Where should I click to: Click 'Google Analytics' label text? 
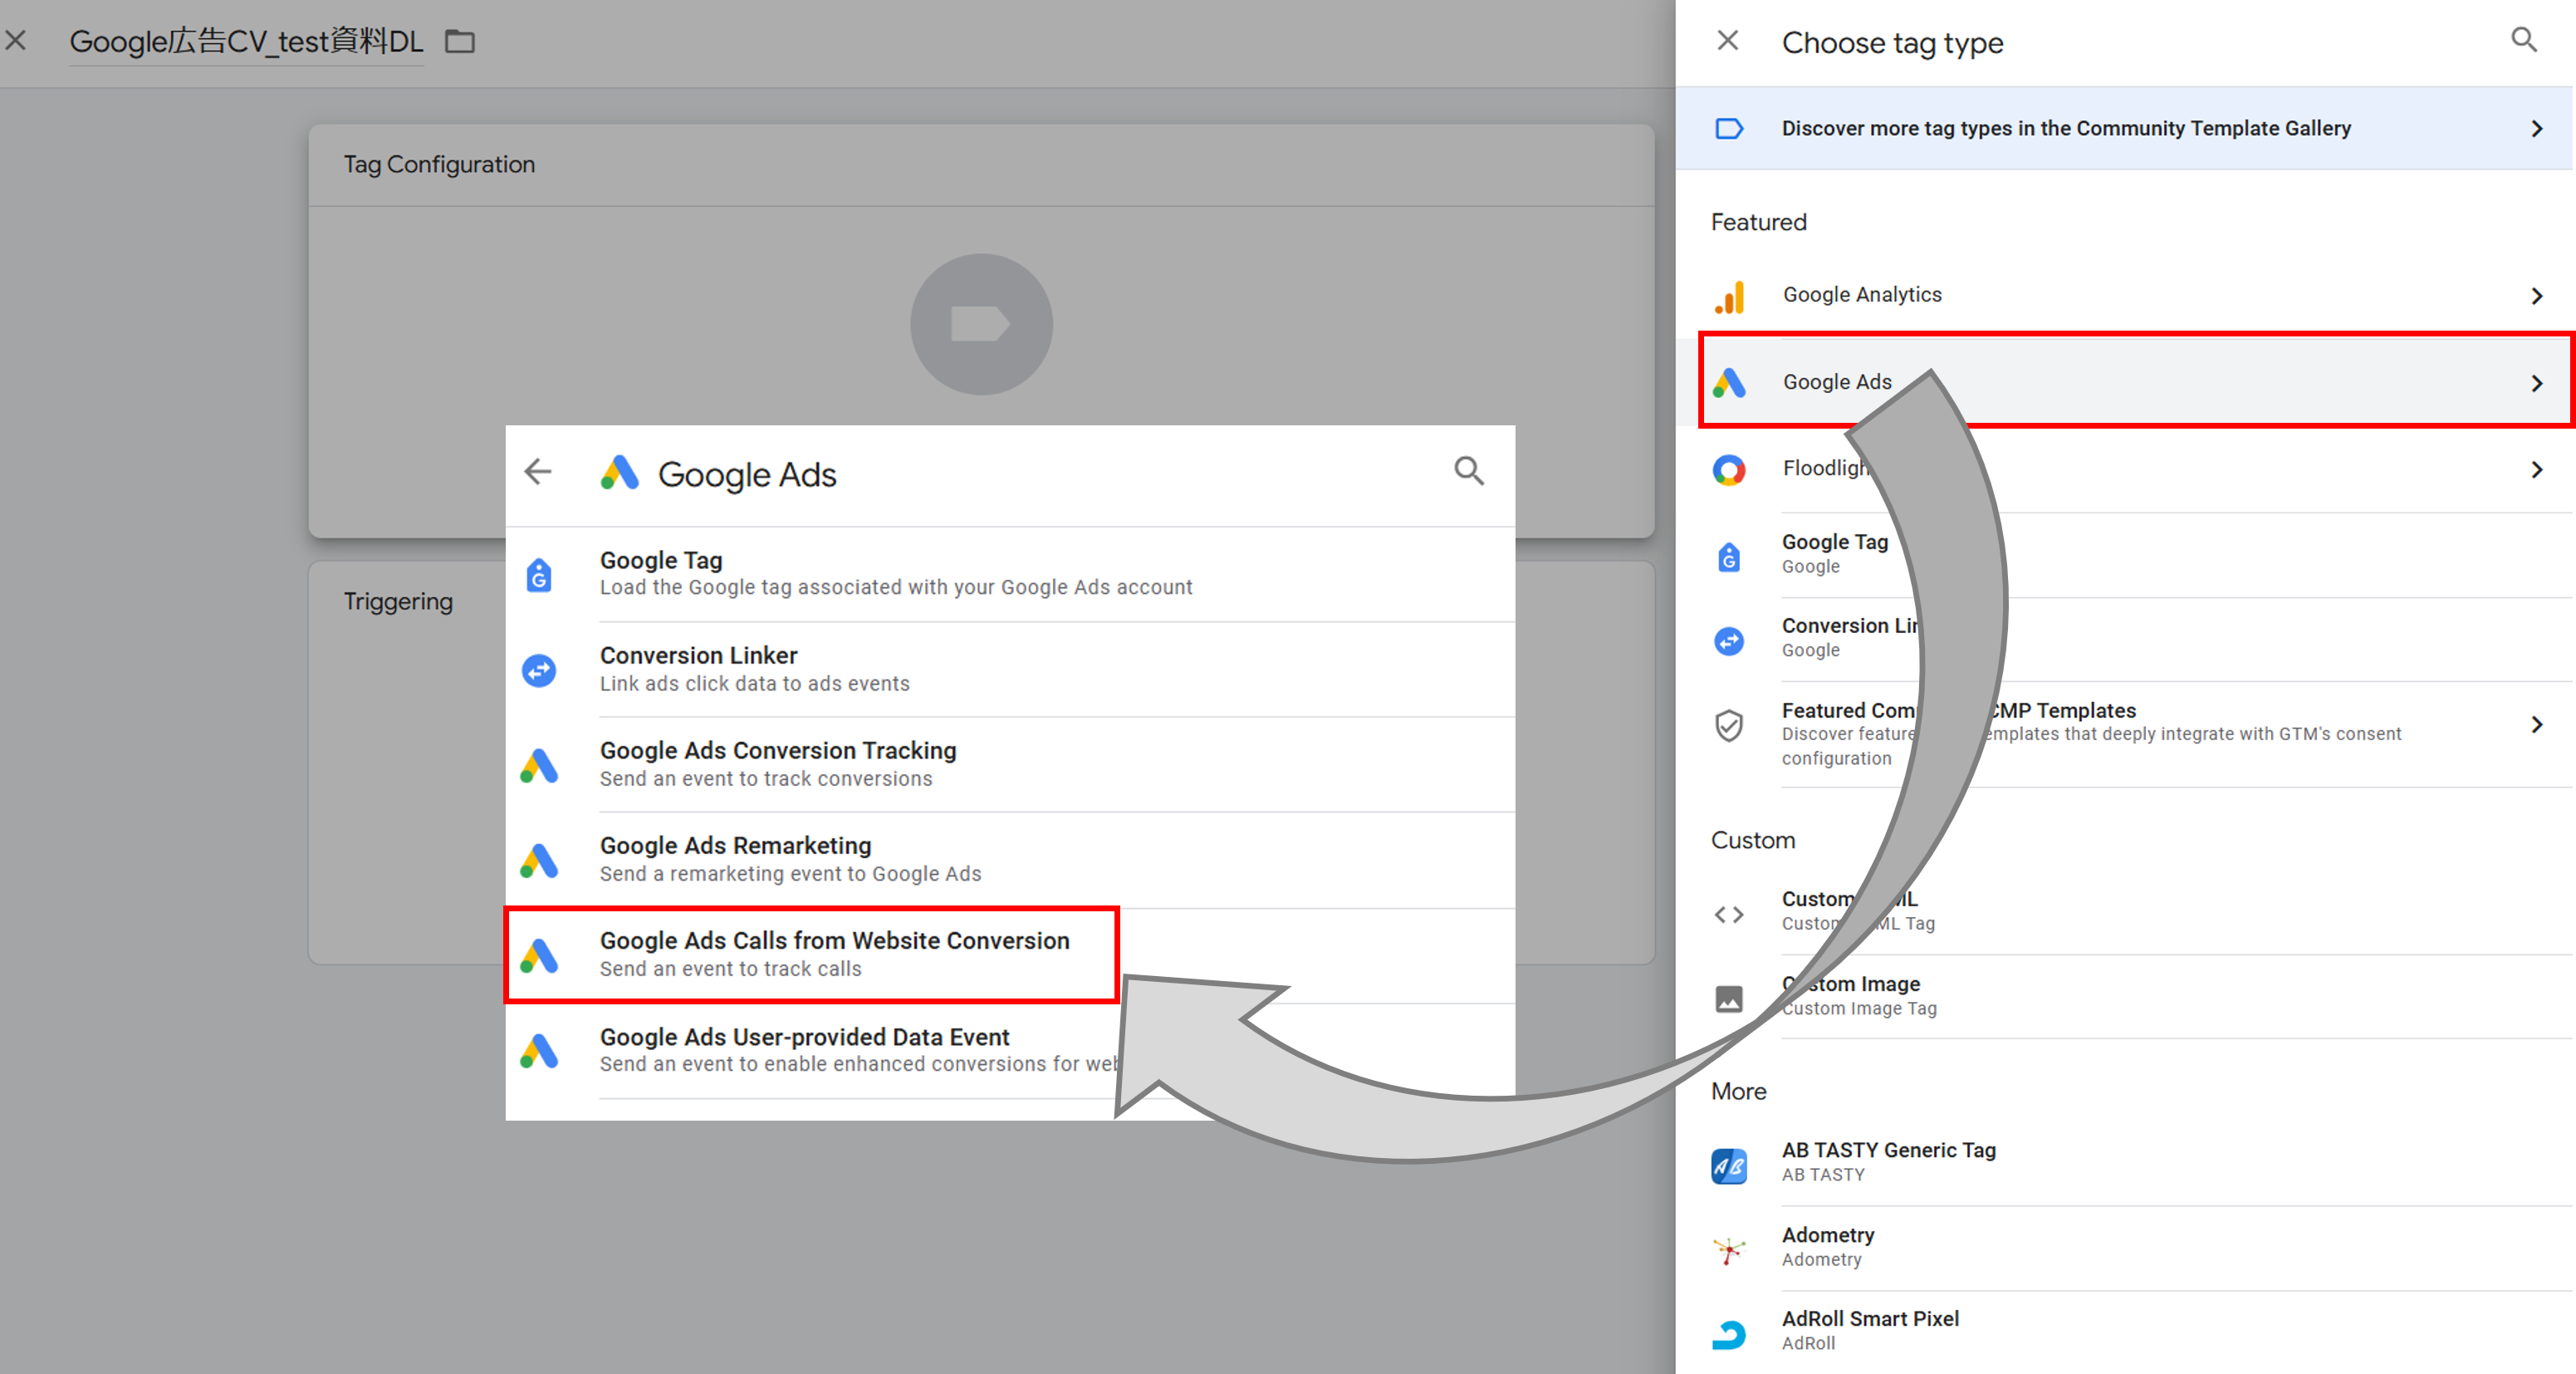(1862, 295)
